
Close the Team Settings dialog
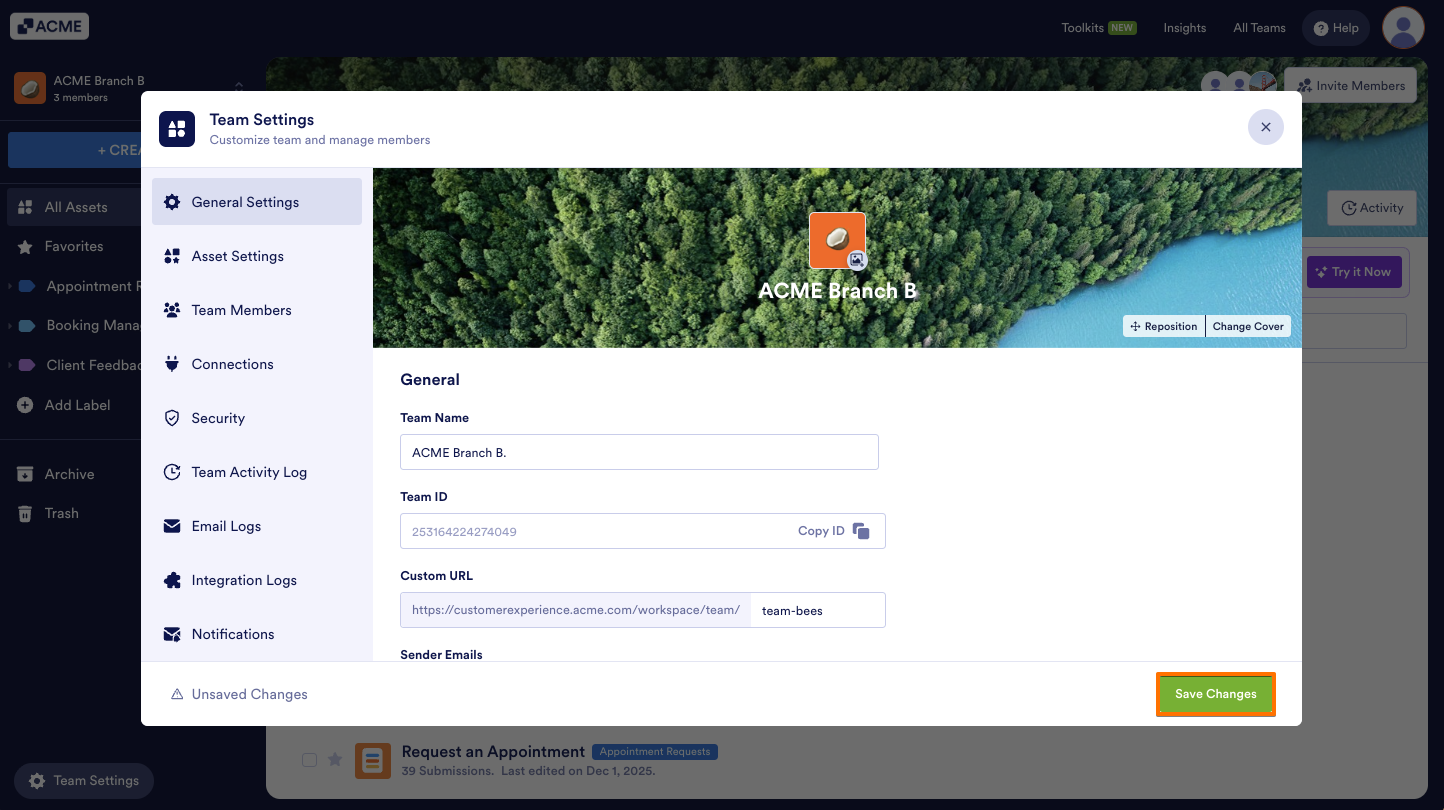coord(1266,127)
